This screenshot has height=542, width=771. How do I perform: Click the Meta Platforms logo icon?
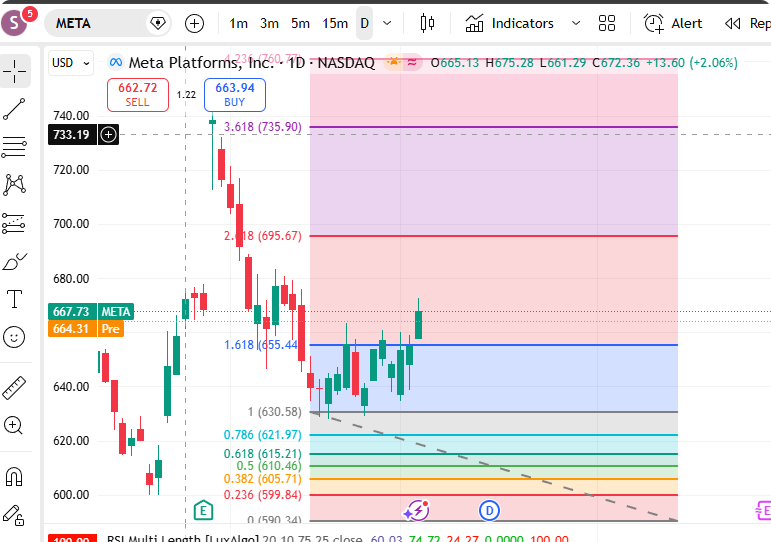click(116, 62)
